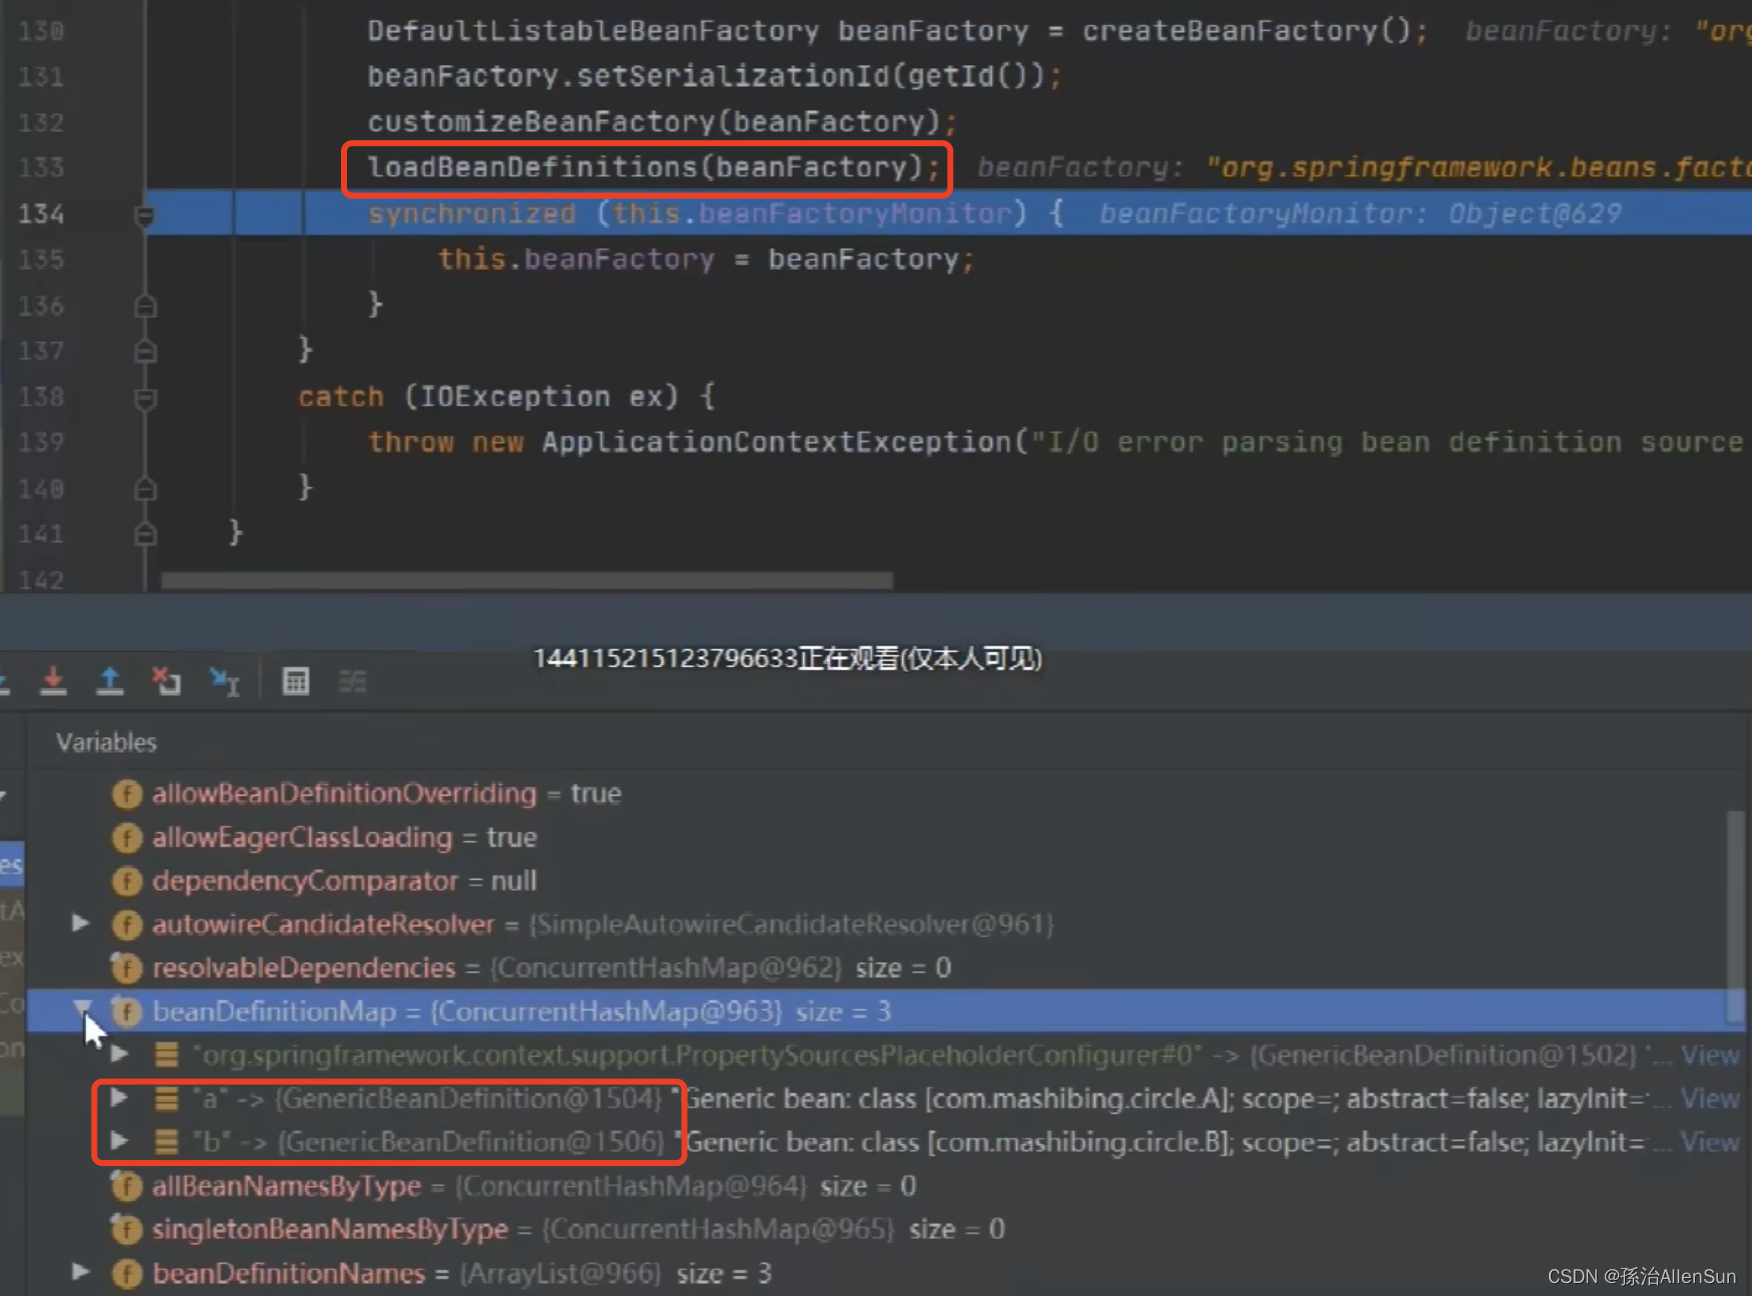Image resolution: width=1752 pixels, height=1296 pixels.
Task: Open the Evaluate Expression calculator icon
Action: tap(295, 681)
